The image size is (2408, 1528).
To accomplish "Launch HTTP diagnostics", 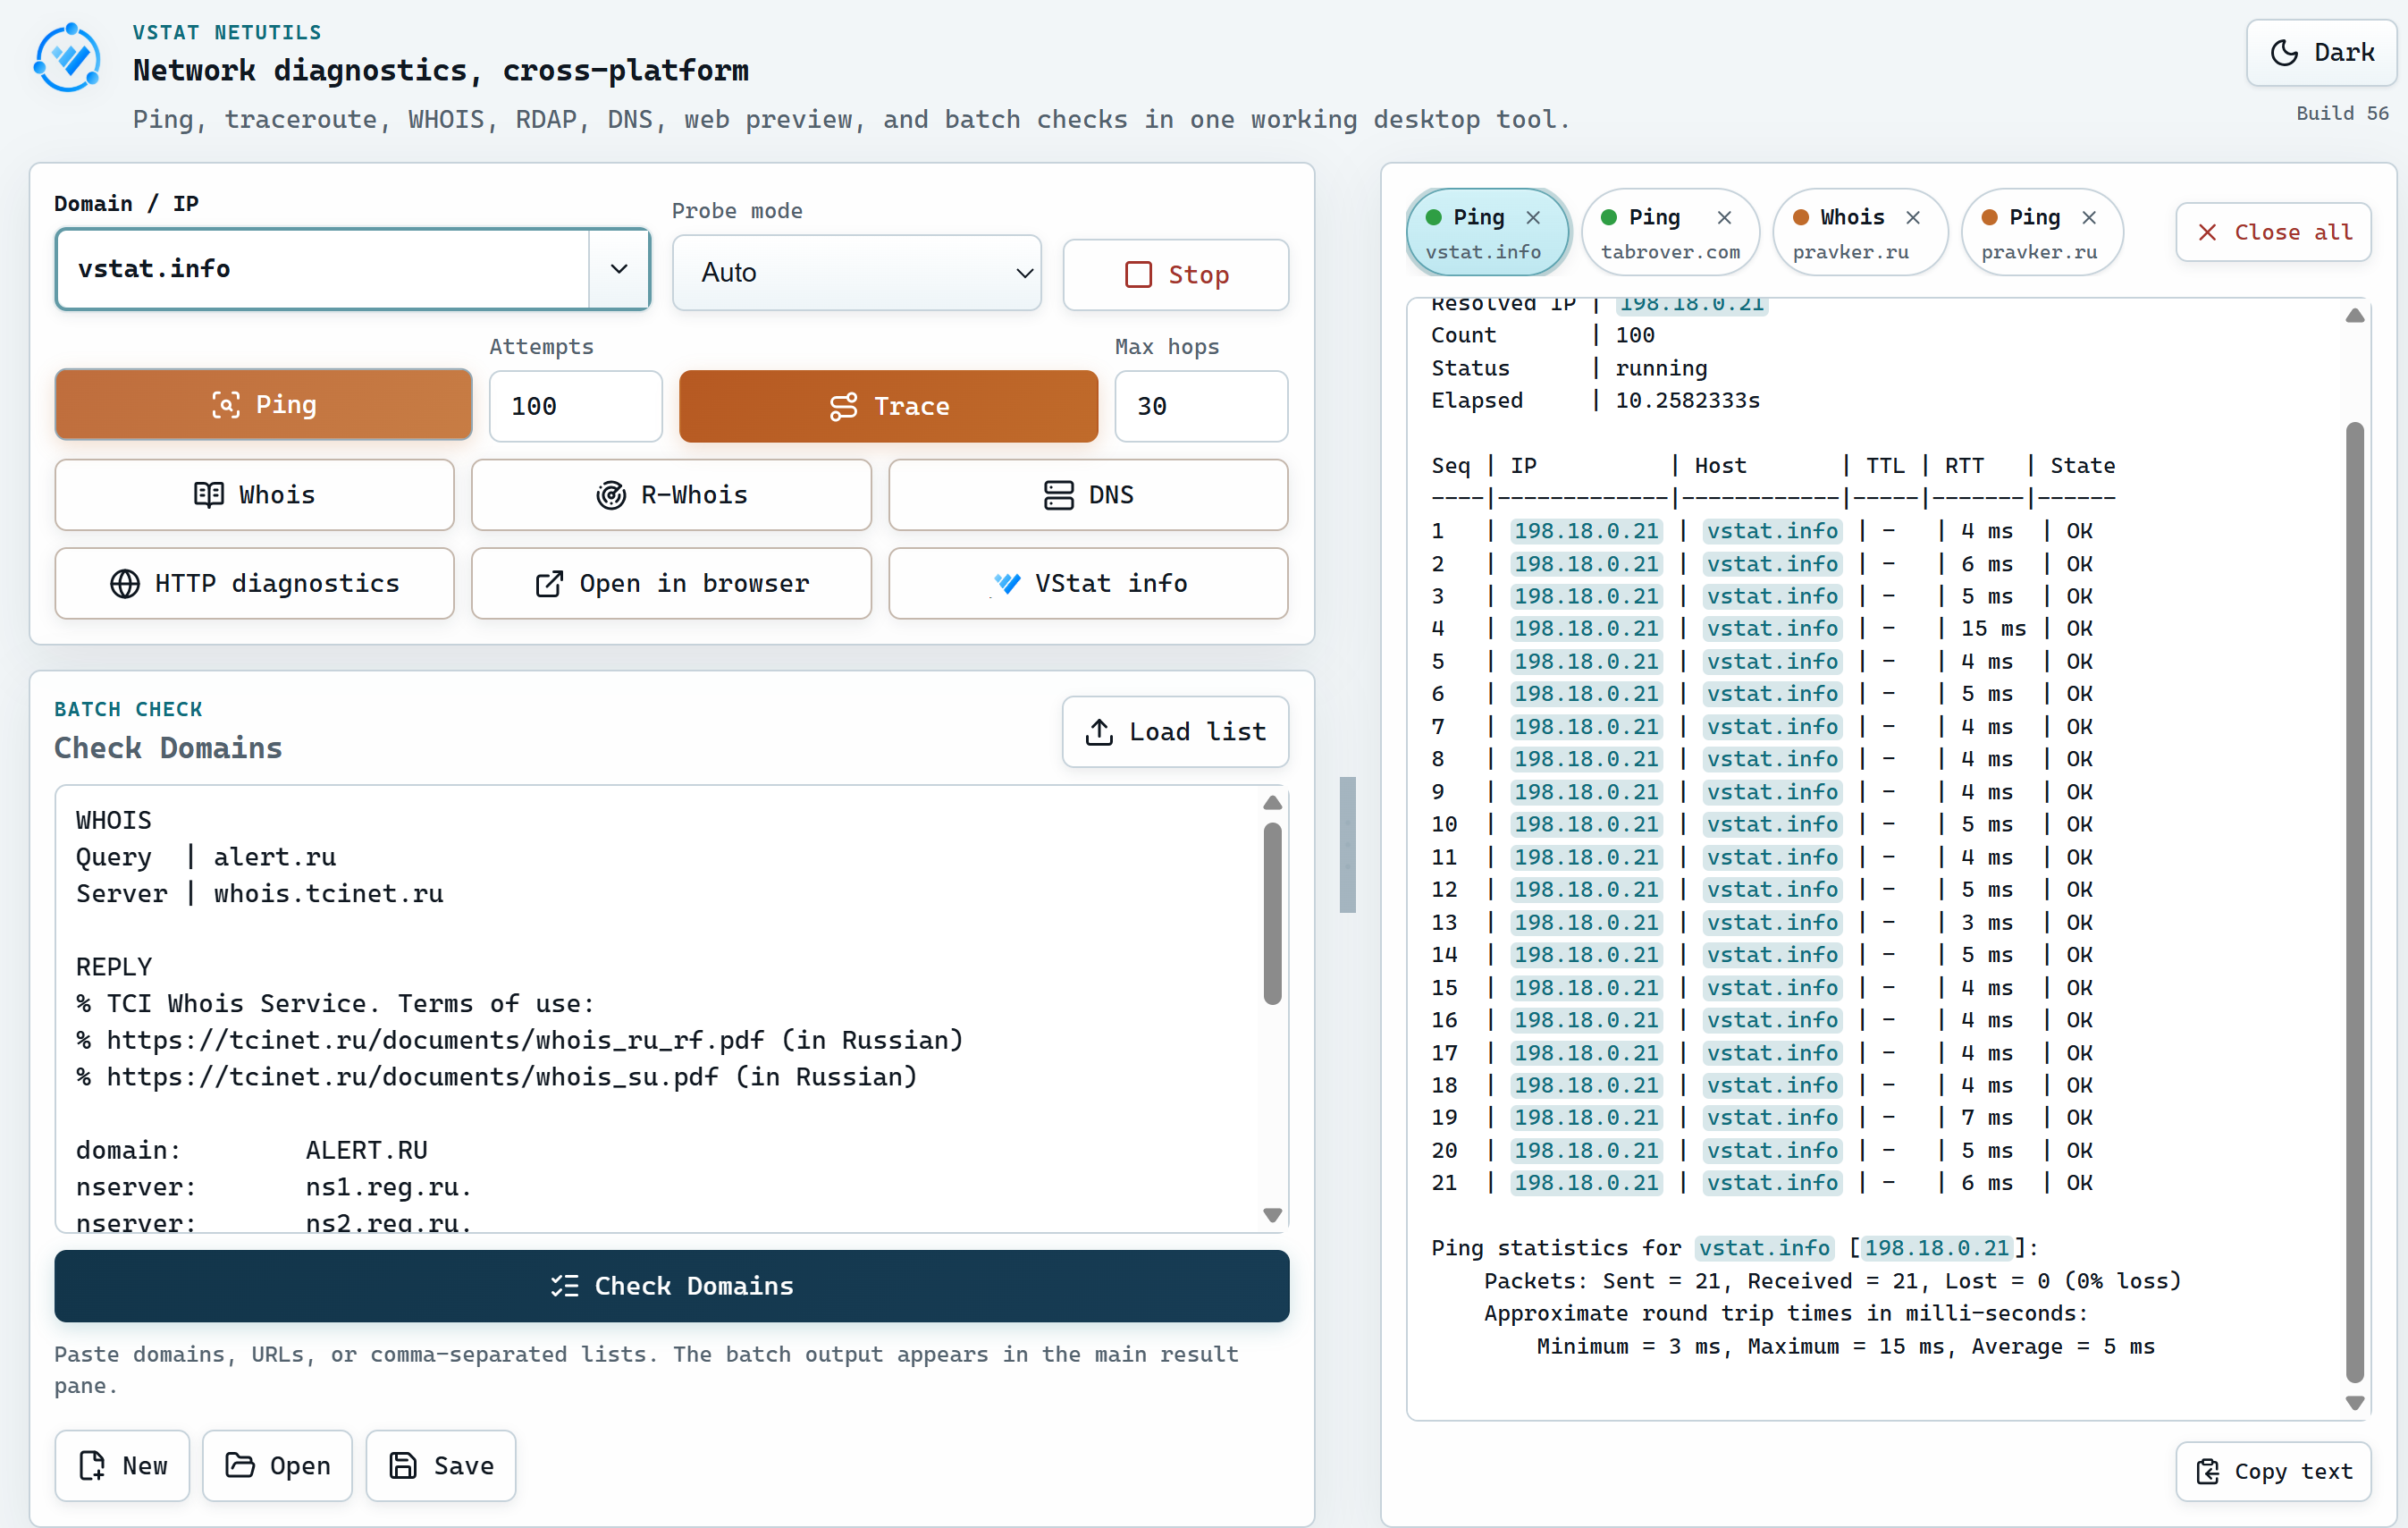I will click(254, 583).
